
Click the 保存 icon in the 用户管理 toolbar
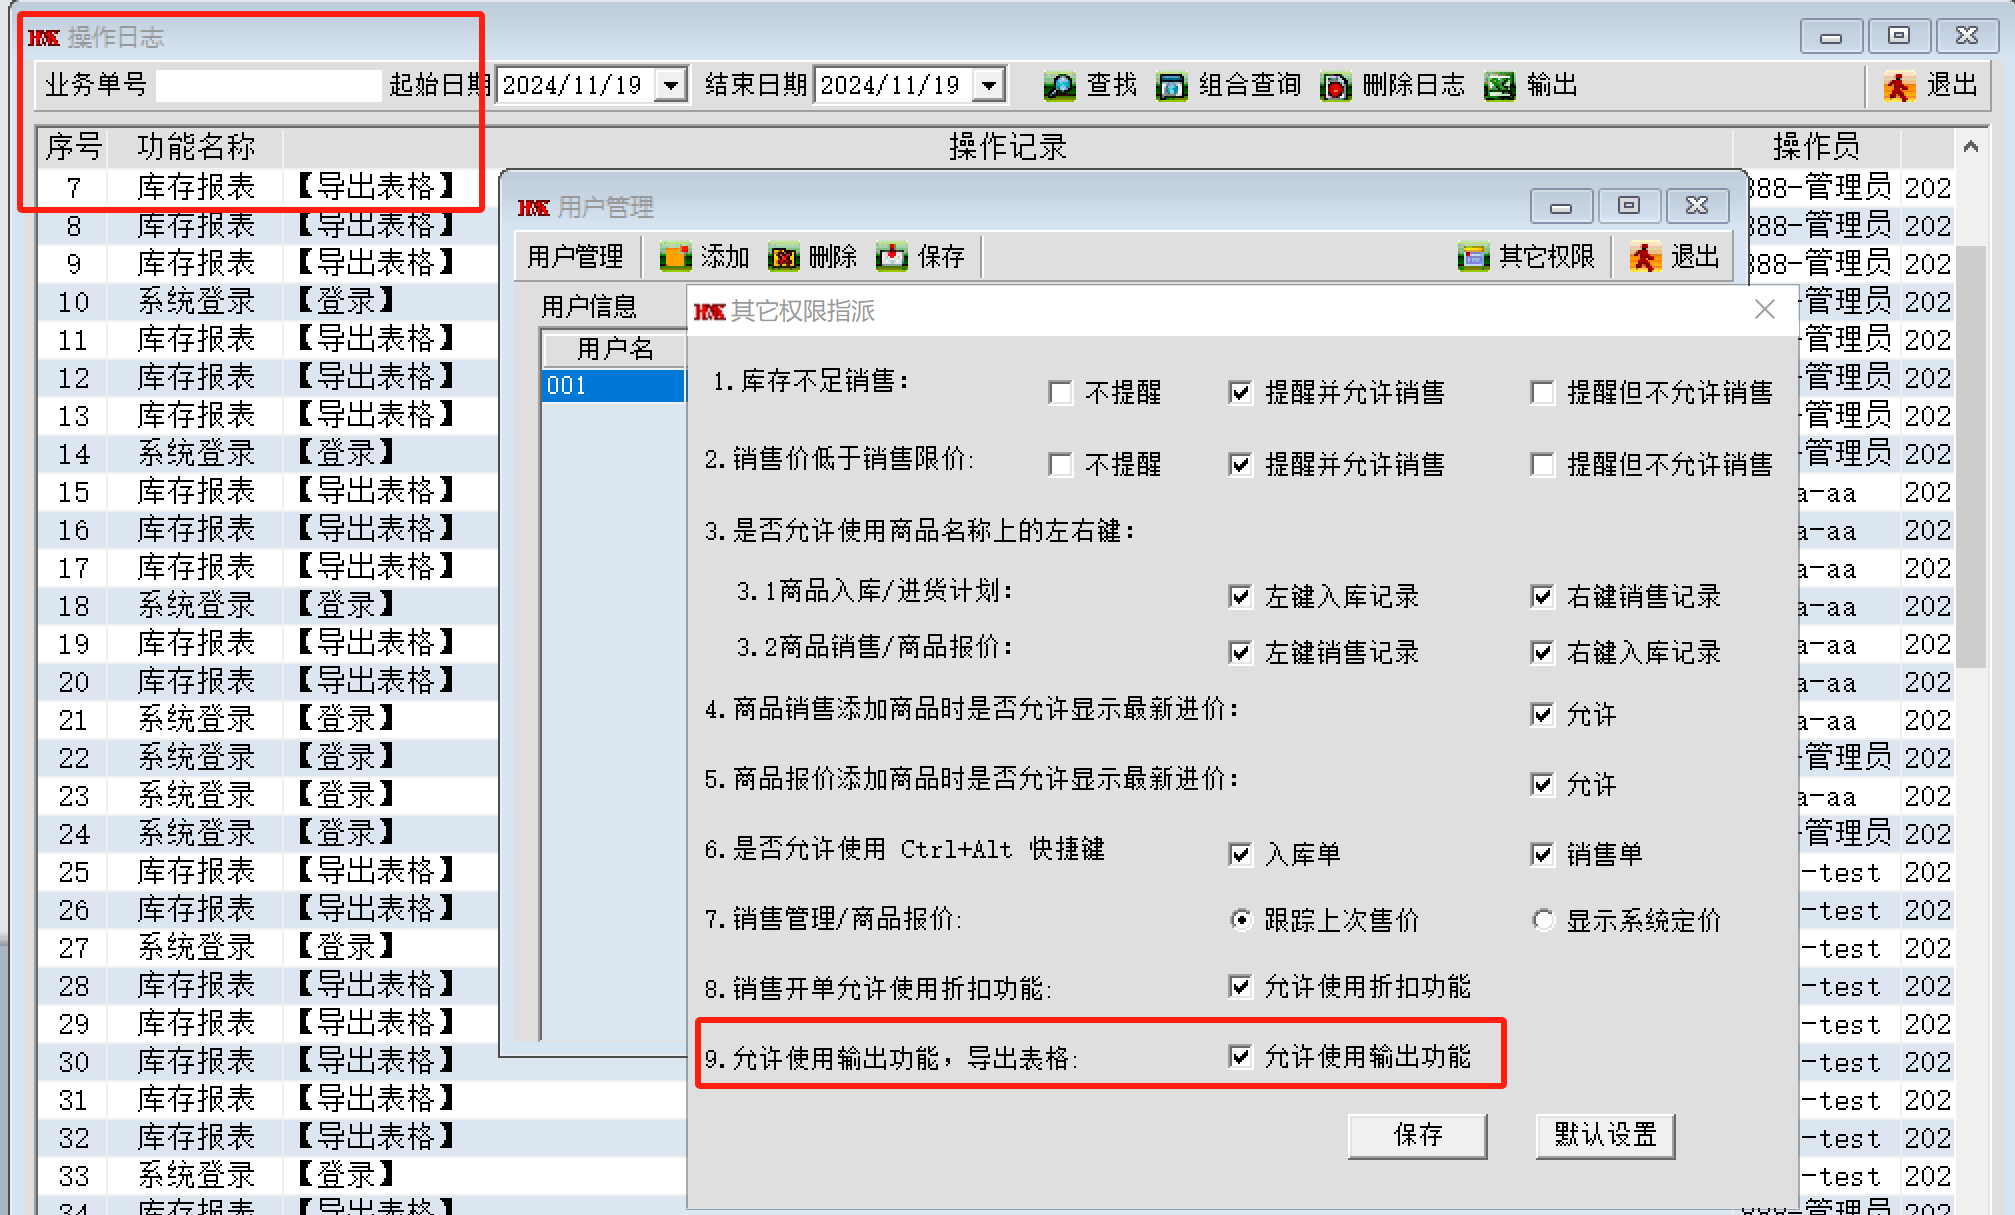tap(892, 257)
